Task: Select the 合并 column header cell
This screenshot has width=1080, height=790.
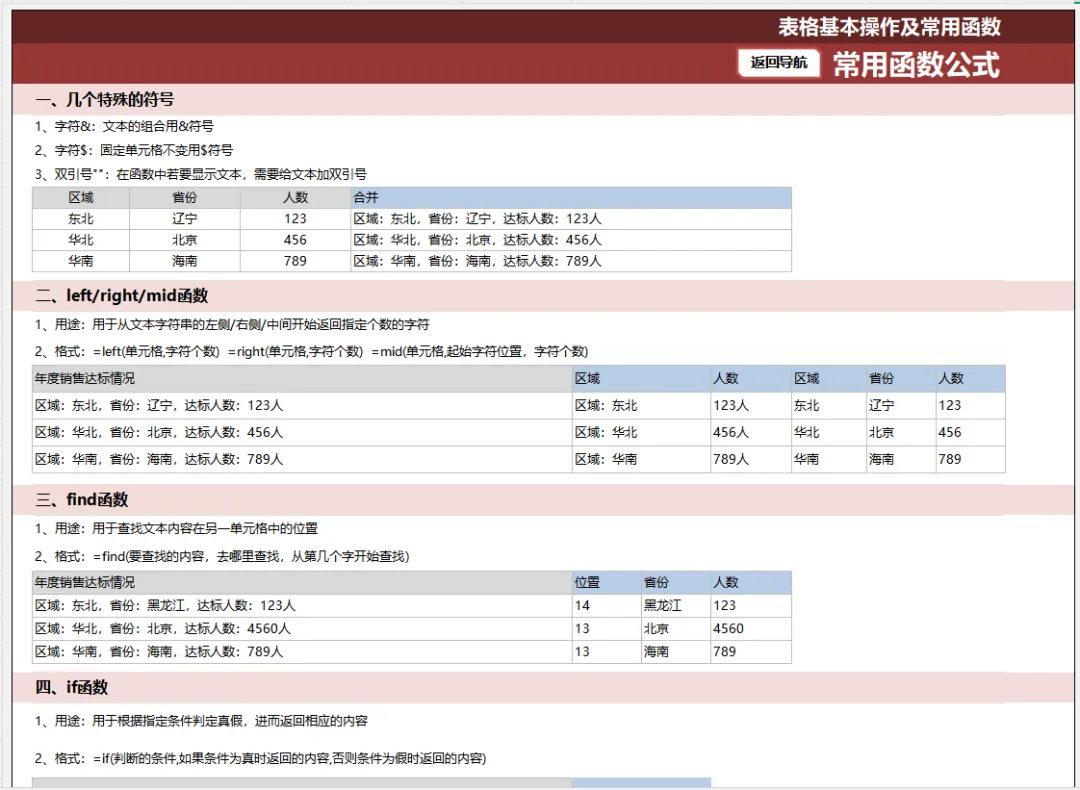Action: (571, 198)
